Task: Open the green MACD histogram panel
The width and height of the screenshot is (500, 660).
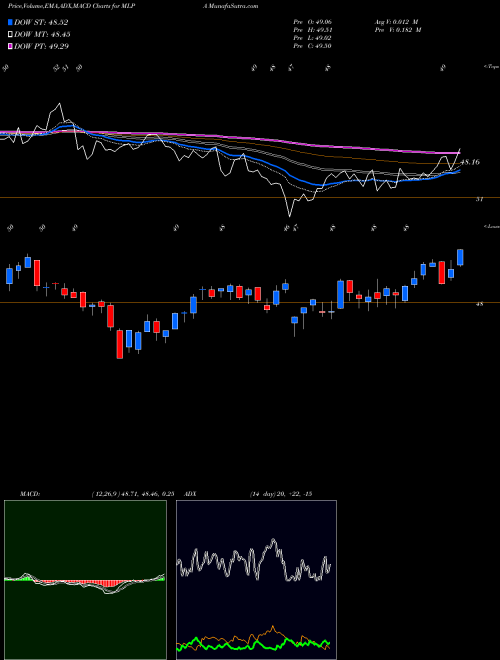Action: 85,580
